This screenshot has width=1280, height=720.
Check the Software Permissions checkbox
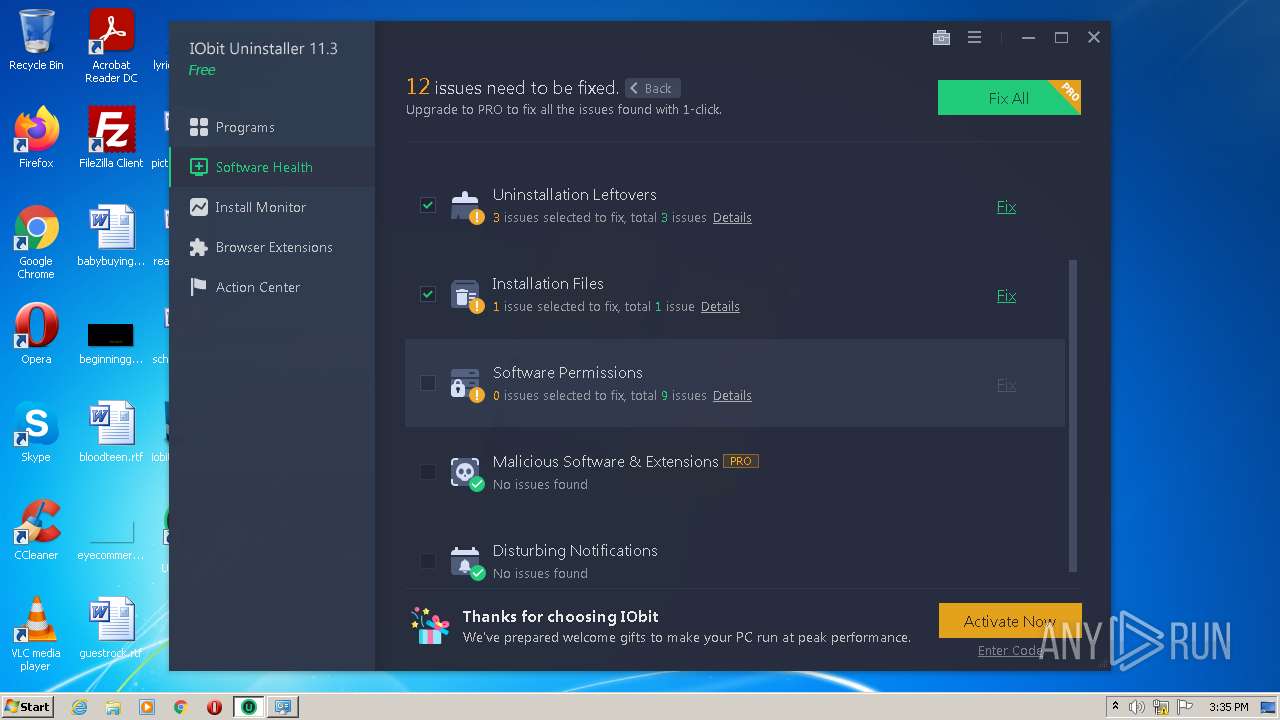coord(428,384)
